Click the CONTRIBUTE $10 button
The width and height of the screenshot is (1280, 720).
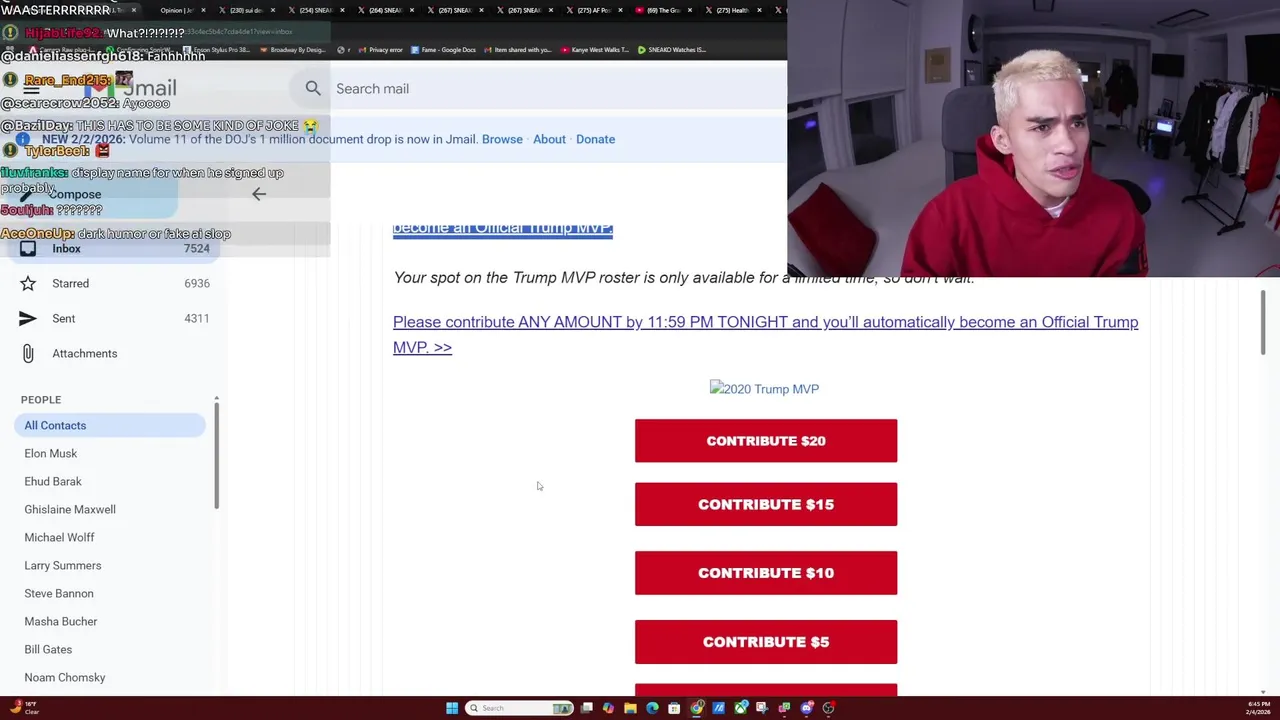[766, 573]
